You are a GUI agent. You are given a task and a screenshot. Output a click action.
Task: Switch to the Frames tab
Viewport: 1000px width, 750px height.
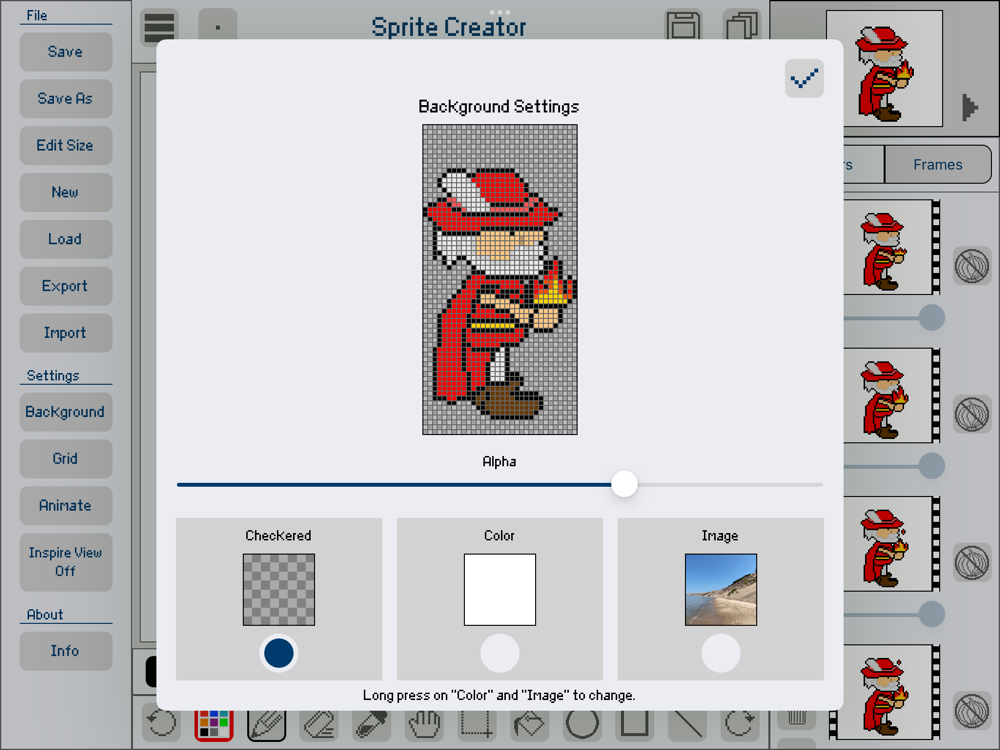[938, 165]
